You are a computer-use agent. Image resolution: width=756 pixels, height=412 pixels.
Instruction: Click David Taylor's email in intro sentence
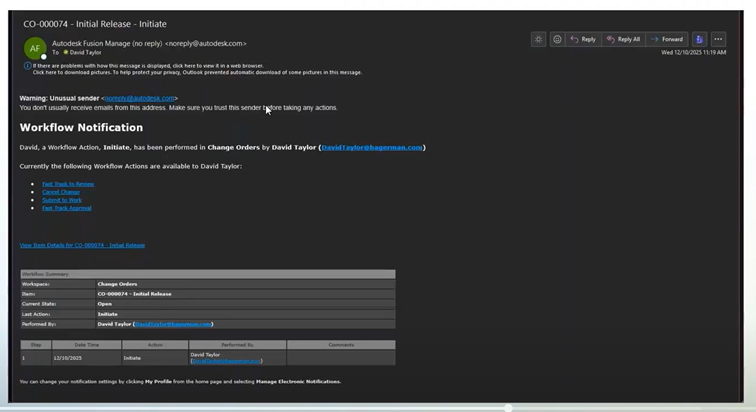372,148
